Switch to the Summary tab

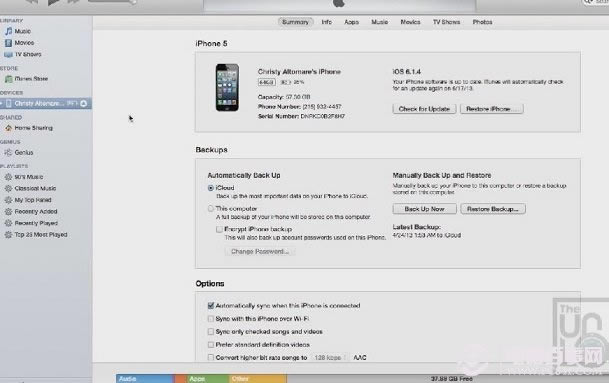click(295, 22)
